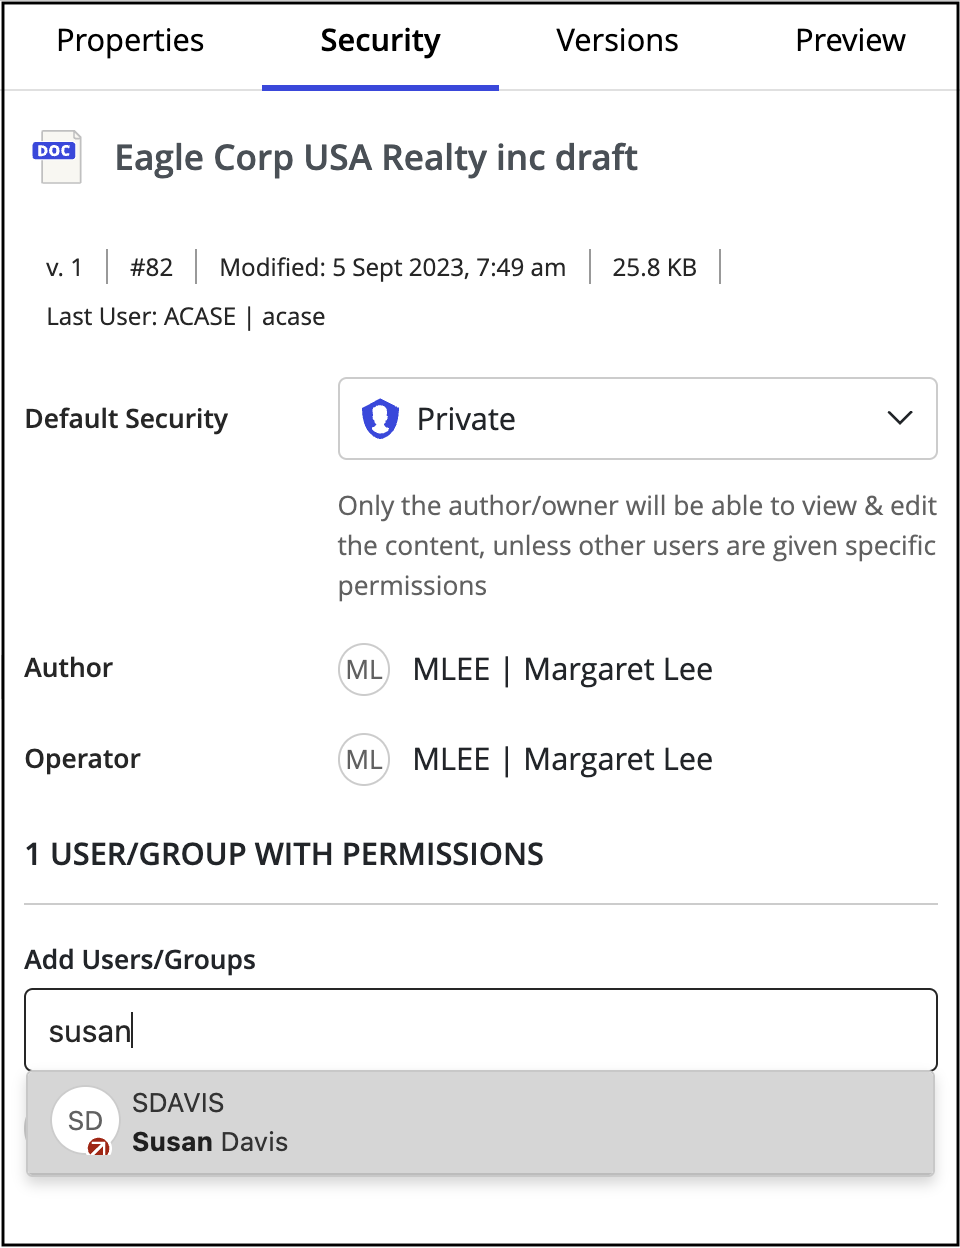Expand the Default Security dropdown arrow

click(900, 418)
